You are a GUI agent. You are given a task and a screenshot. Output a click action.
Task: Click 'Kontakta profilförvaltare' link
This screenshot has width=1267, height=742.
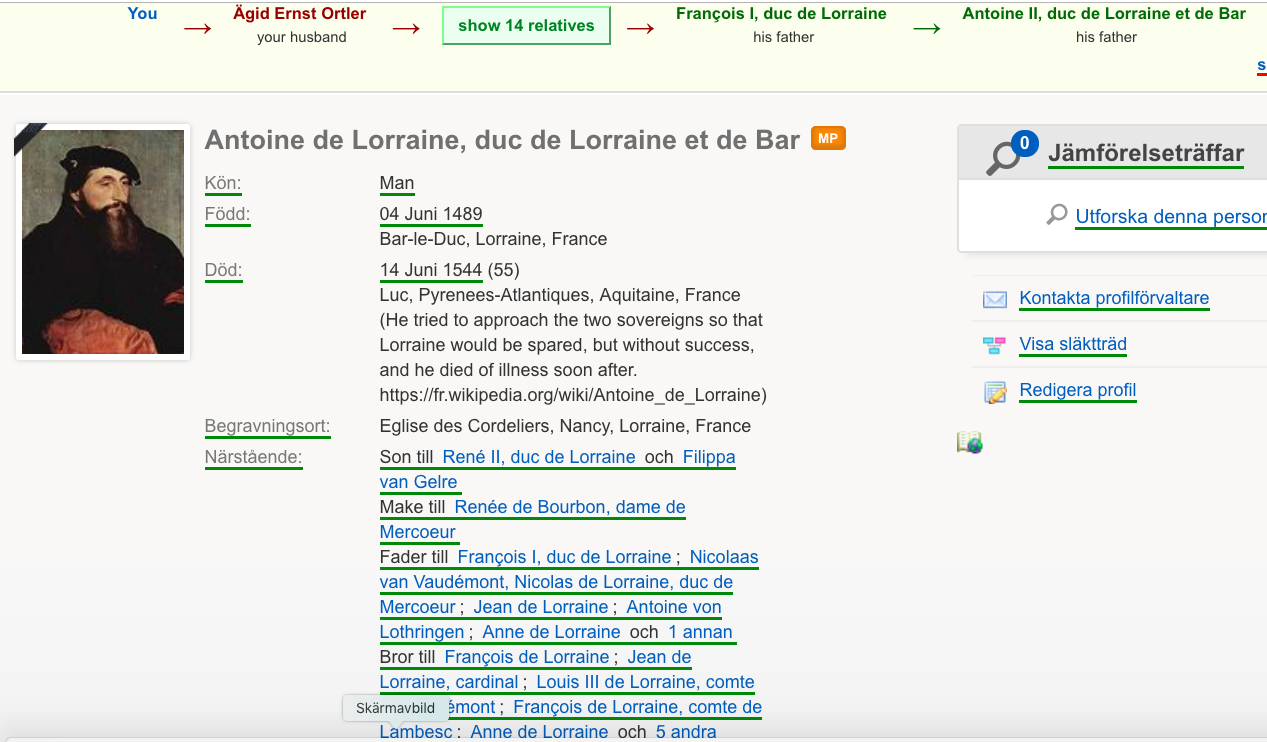[x=1114, y=298]
